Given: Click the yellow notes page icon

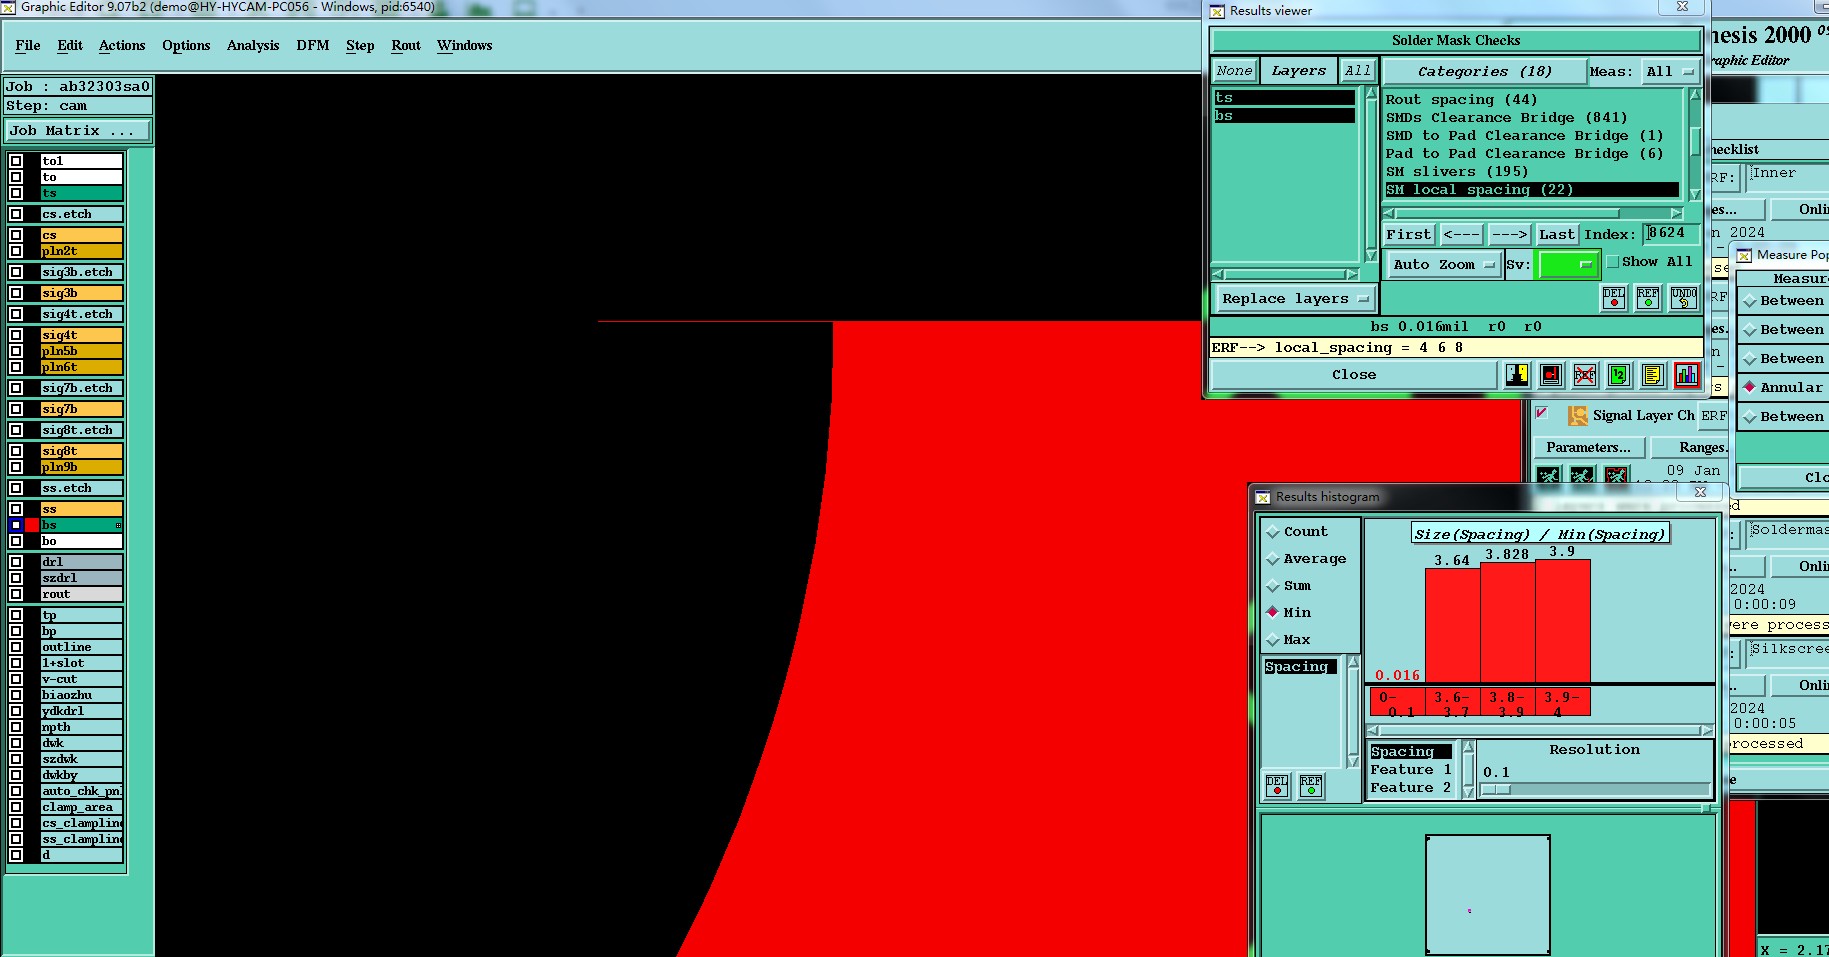Looking at the screenshot, I should 1653,375.
